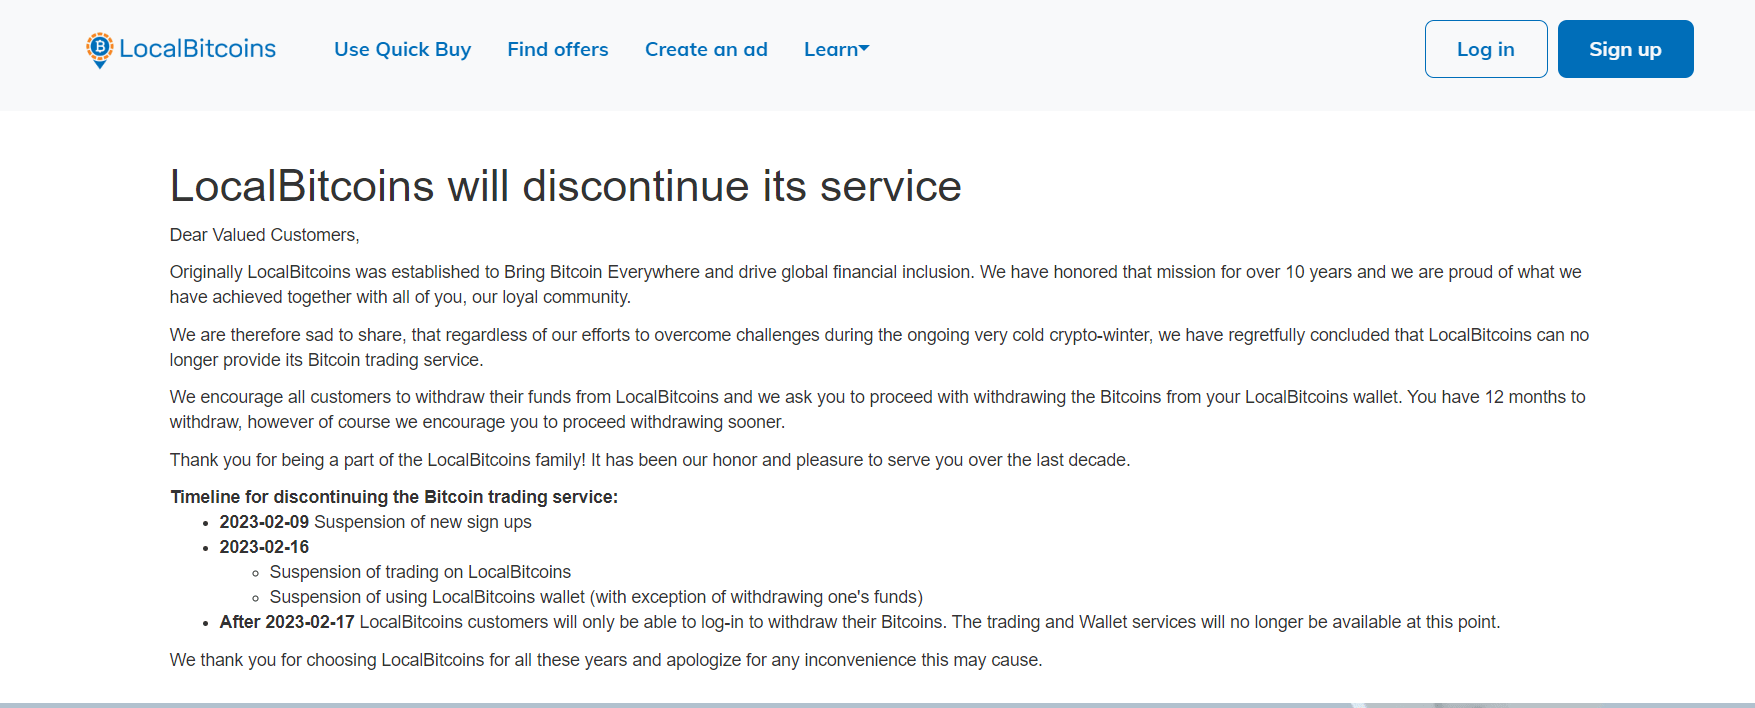Click 'Suspension of trading on LocalBitcoins' sub-item
Viewport: 1755px width, 708px height.
click(420, 572)
